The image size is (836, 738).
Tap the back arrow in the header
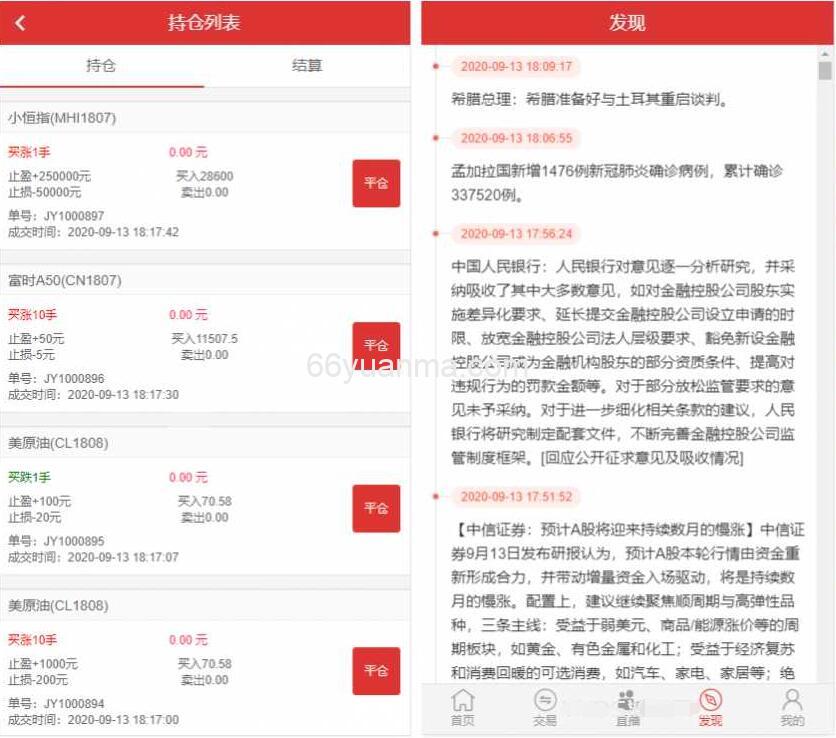pyautogui.click(x=20, y=22)
